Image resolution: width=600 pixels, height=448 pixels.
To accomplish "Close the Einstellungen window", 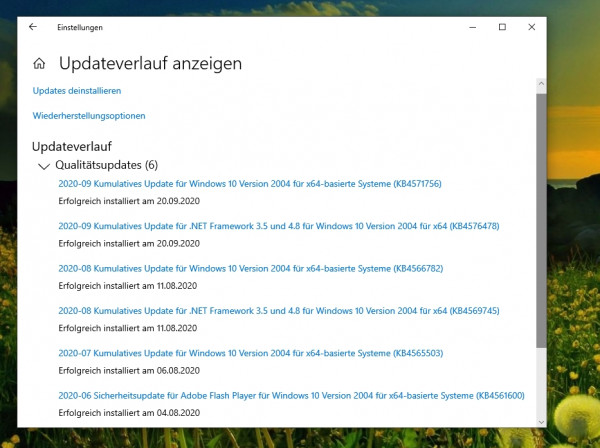I will click(x=532, y=27).
